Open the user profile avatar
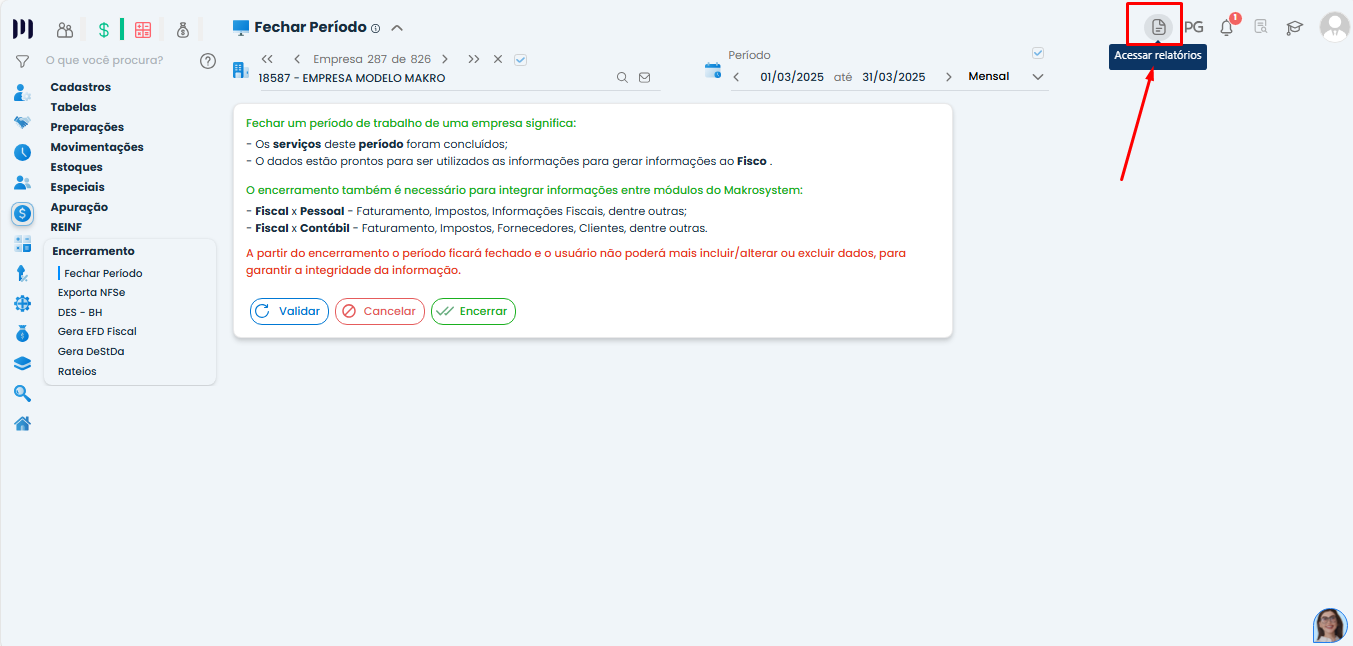Image resolution: width=1353 pixels, height=646 pixels. coord(1334,27)
